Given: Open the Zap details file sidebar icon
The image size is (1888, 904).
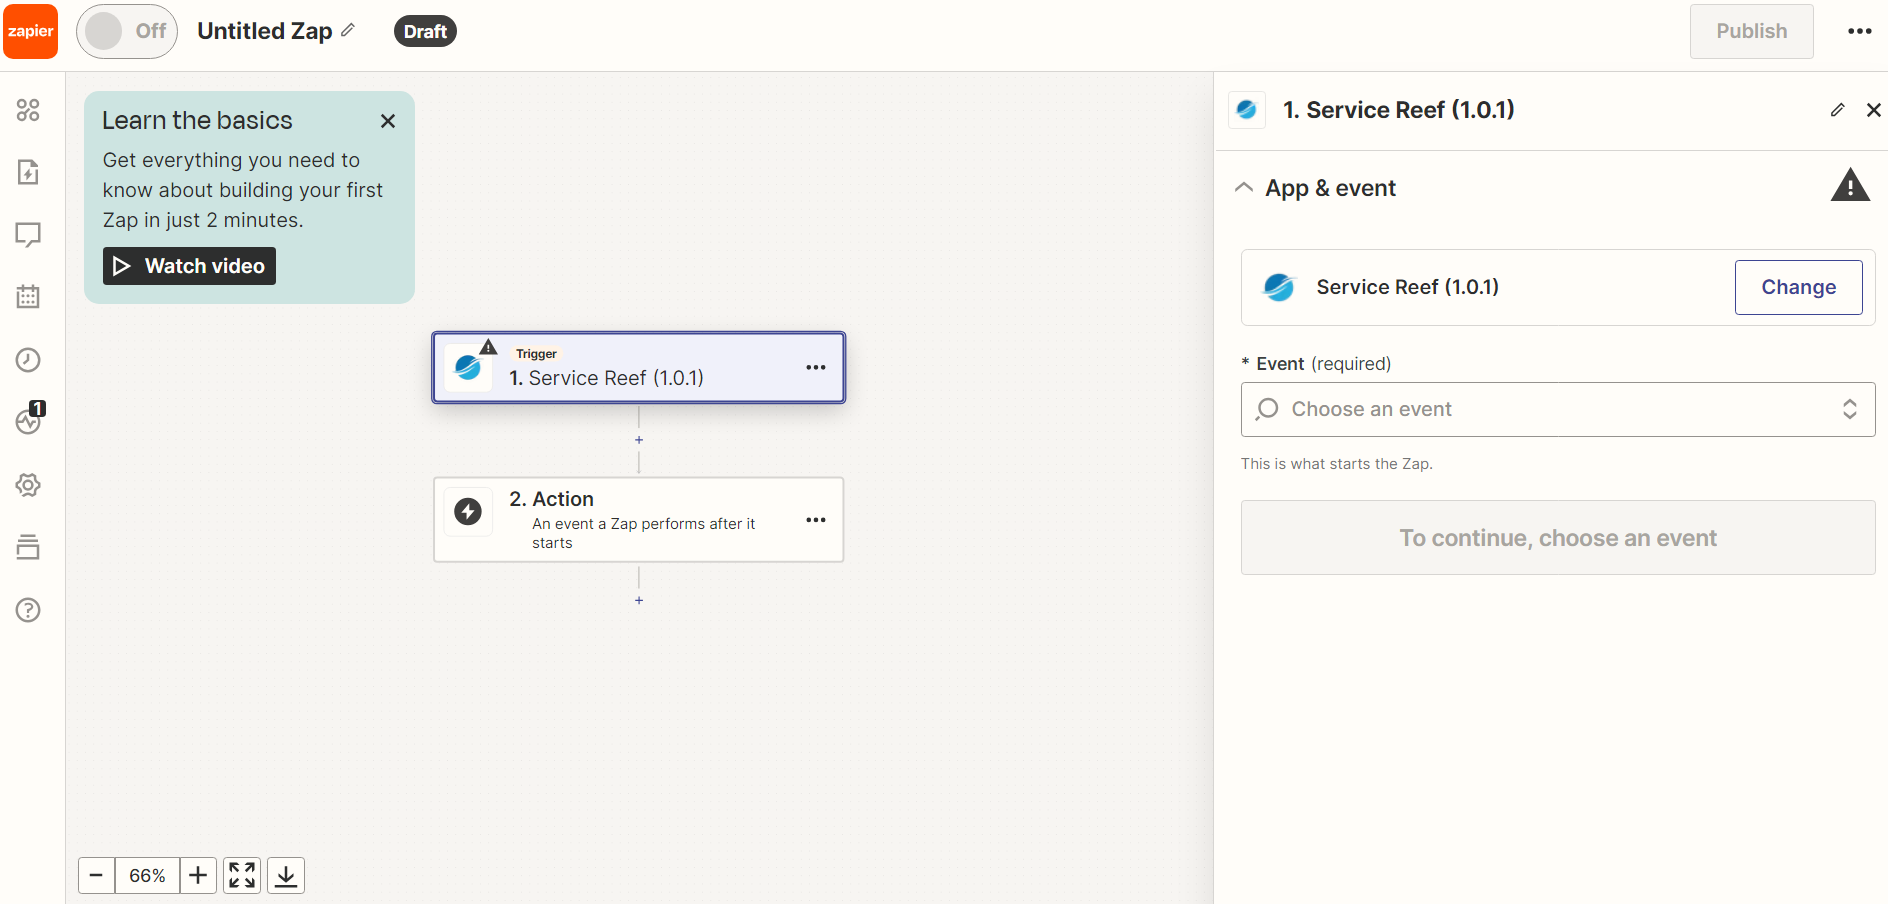Looking at the screenshot, I should click(x=28, y=172).
